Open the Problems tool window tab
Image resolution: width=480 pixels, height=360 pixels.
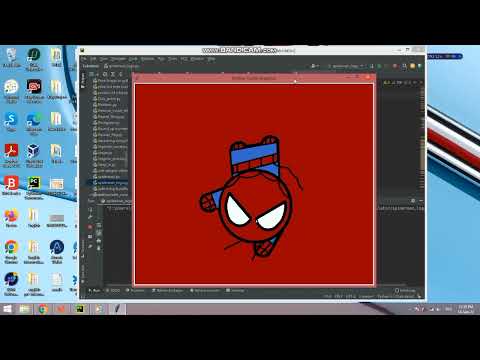(135, 291)
